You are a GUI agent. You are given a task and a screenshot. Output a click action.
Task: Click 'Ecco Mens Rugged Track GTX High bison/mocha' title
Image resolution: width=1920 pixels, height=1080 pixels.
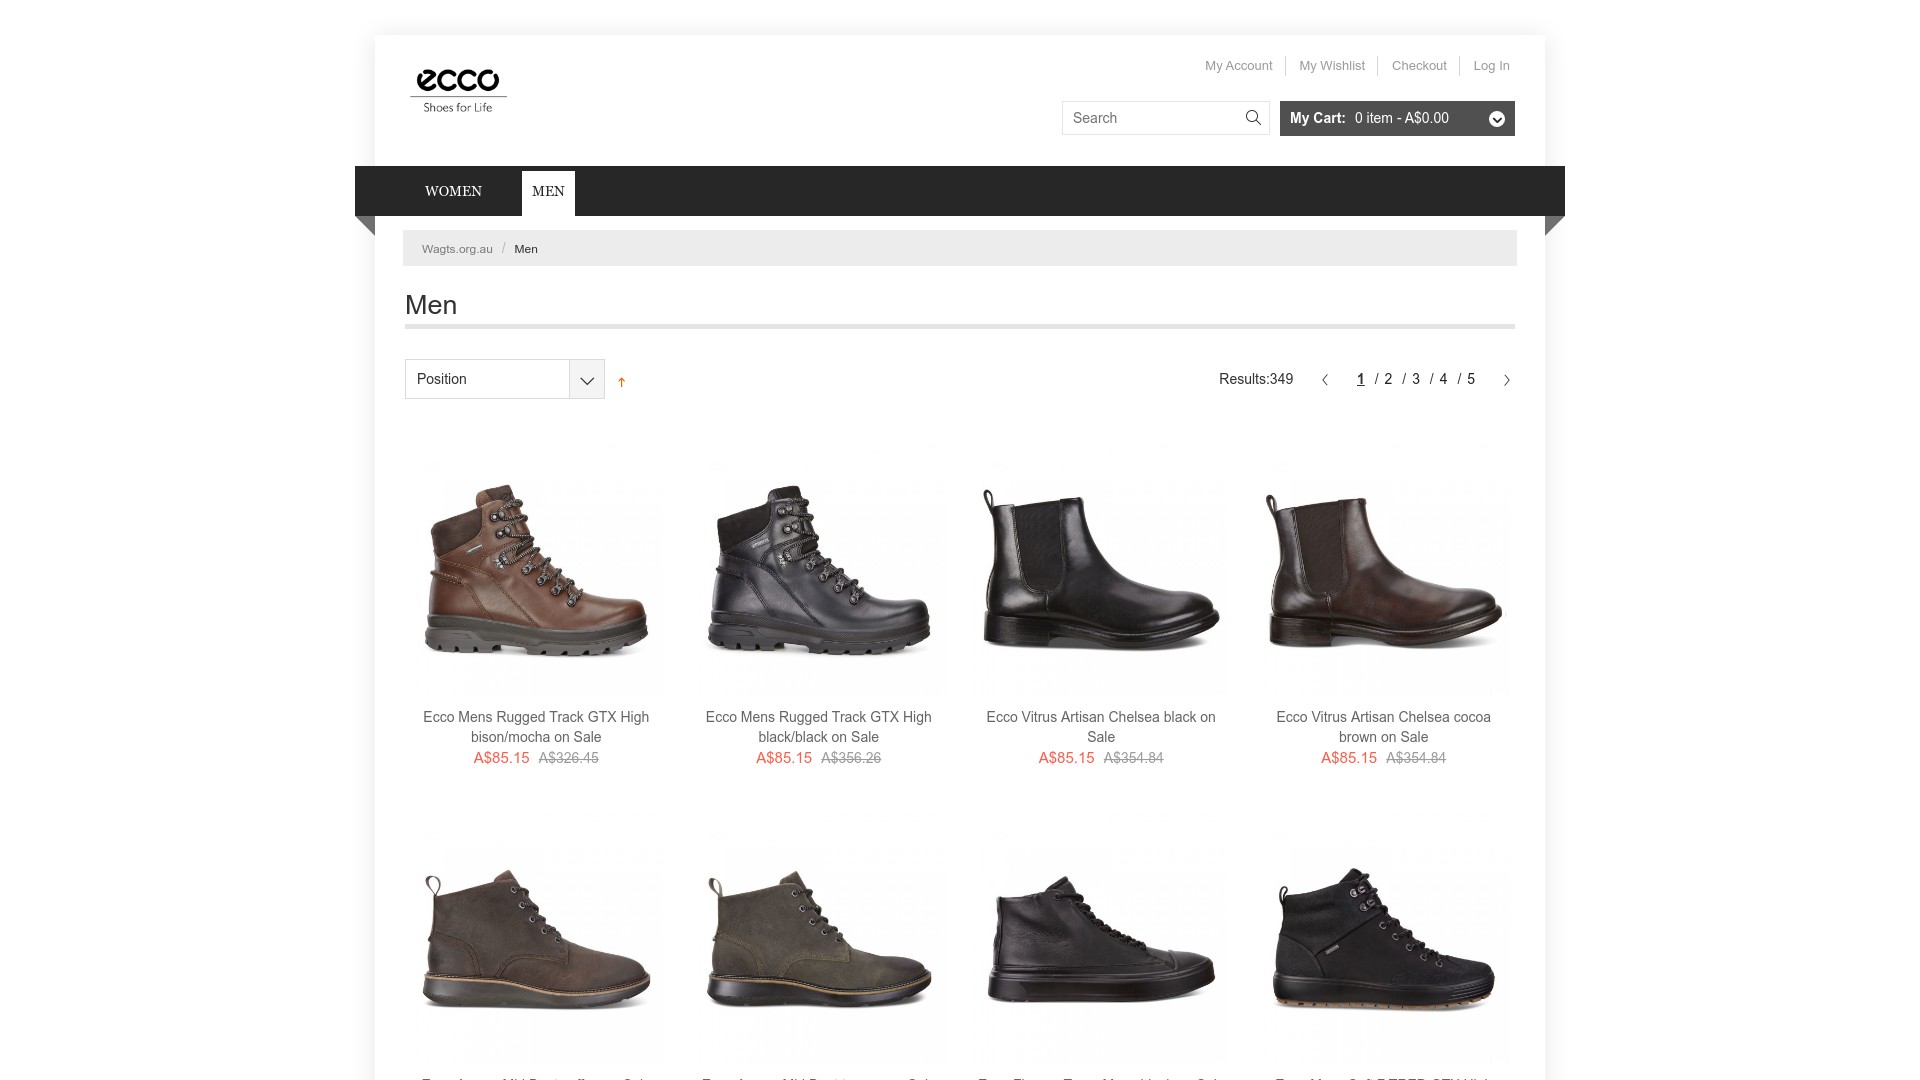click(x=536, y=727)
